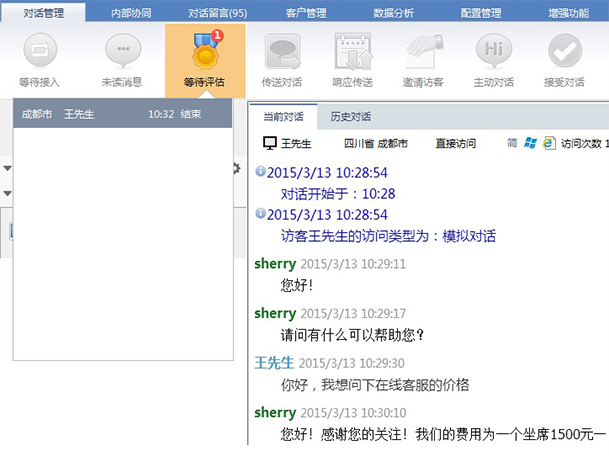Click the IE browser icon in visitor info

(x=548, y=143)
